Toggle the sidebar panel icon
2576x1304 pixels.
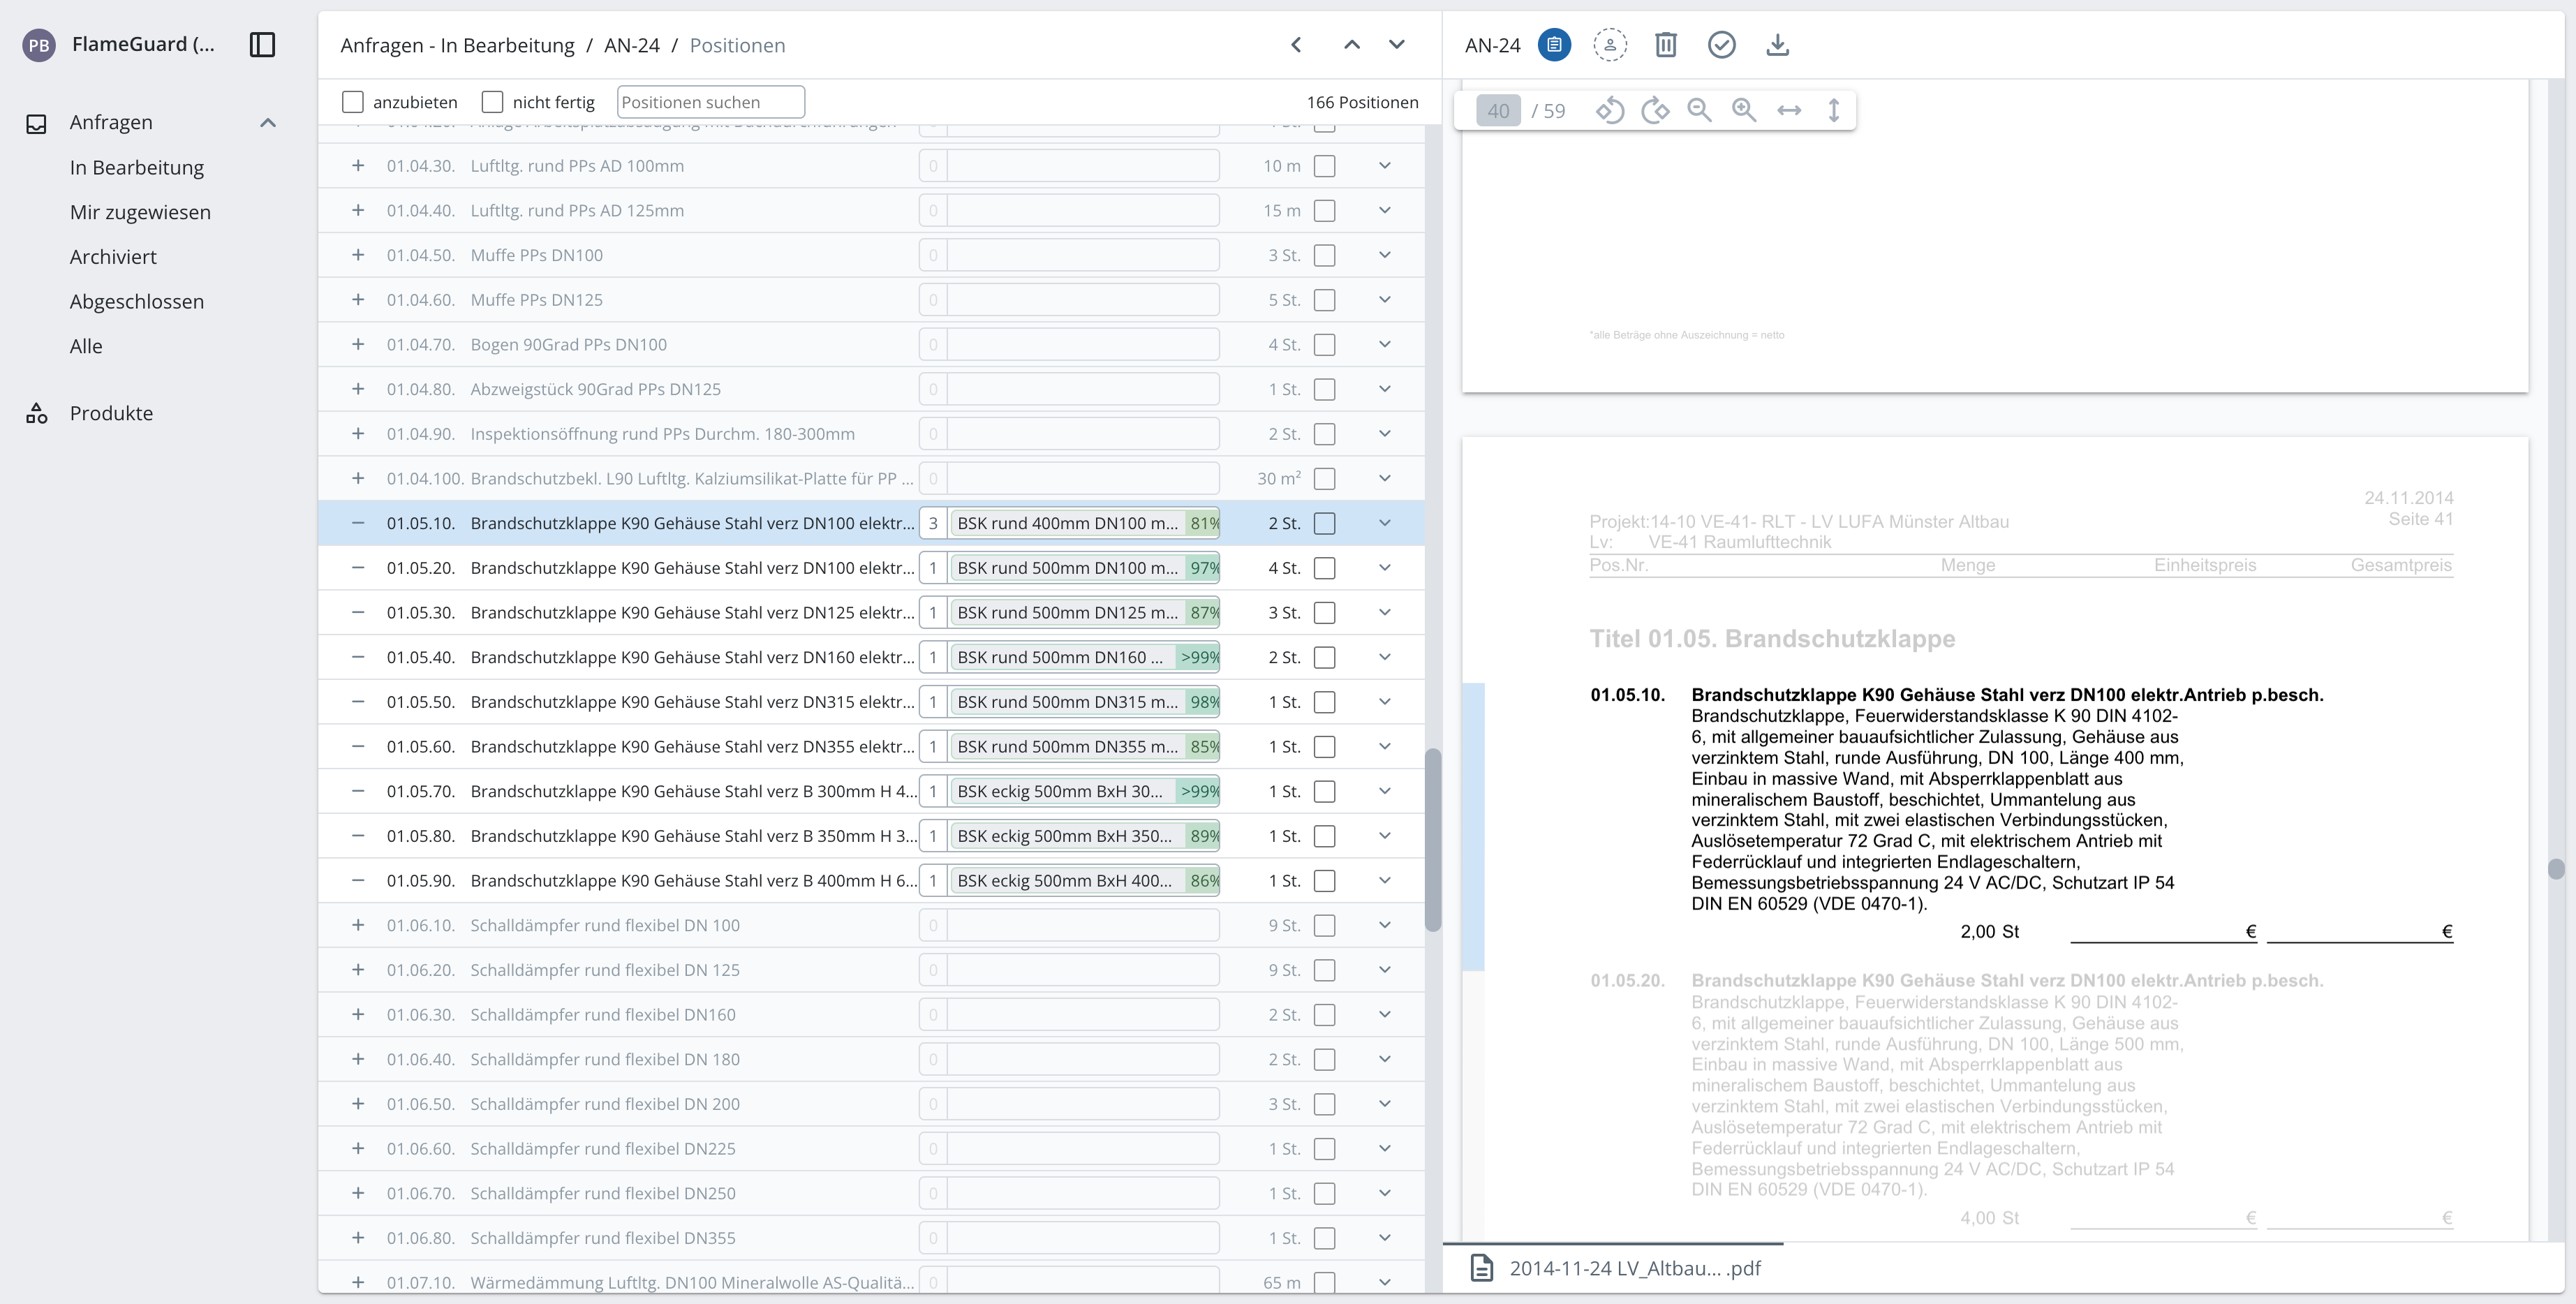point(262,44)
